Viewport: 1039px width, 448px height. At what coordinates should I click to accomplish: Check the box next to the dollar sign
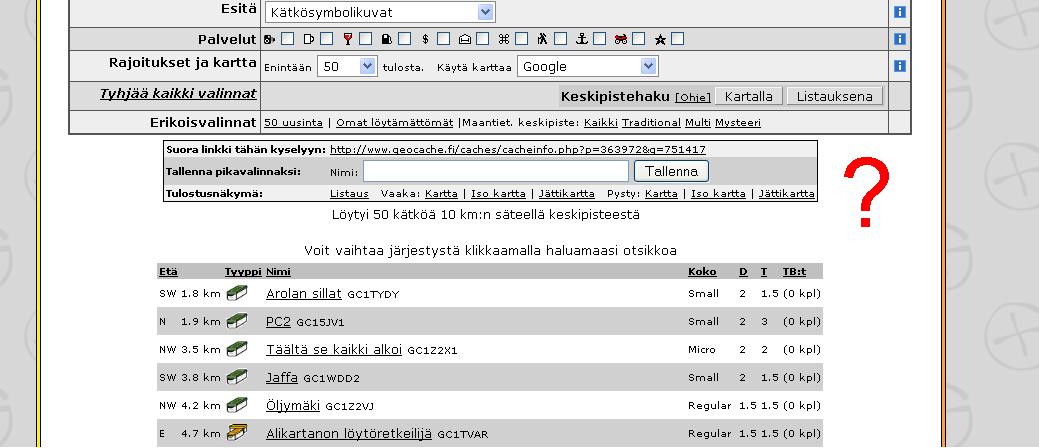[x=443, y=40]
